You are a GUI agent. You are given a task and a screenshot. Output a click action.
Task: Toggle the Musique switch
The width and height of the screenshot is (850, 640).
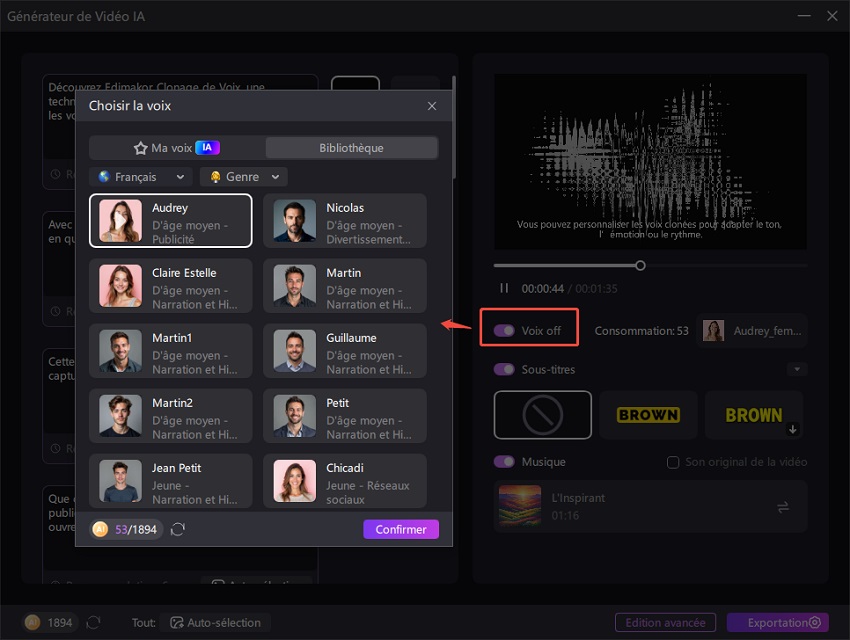(504, 462)
